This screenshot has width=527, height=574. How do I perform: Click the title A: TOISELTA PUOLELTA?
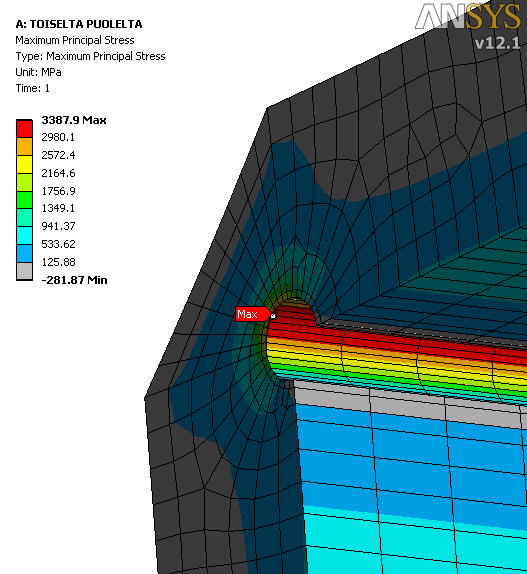point(79,24)
